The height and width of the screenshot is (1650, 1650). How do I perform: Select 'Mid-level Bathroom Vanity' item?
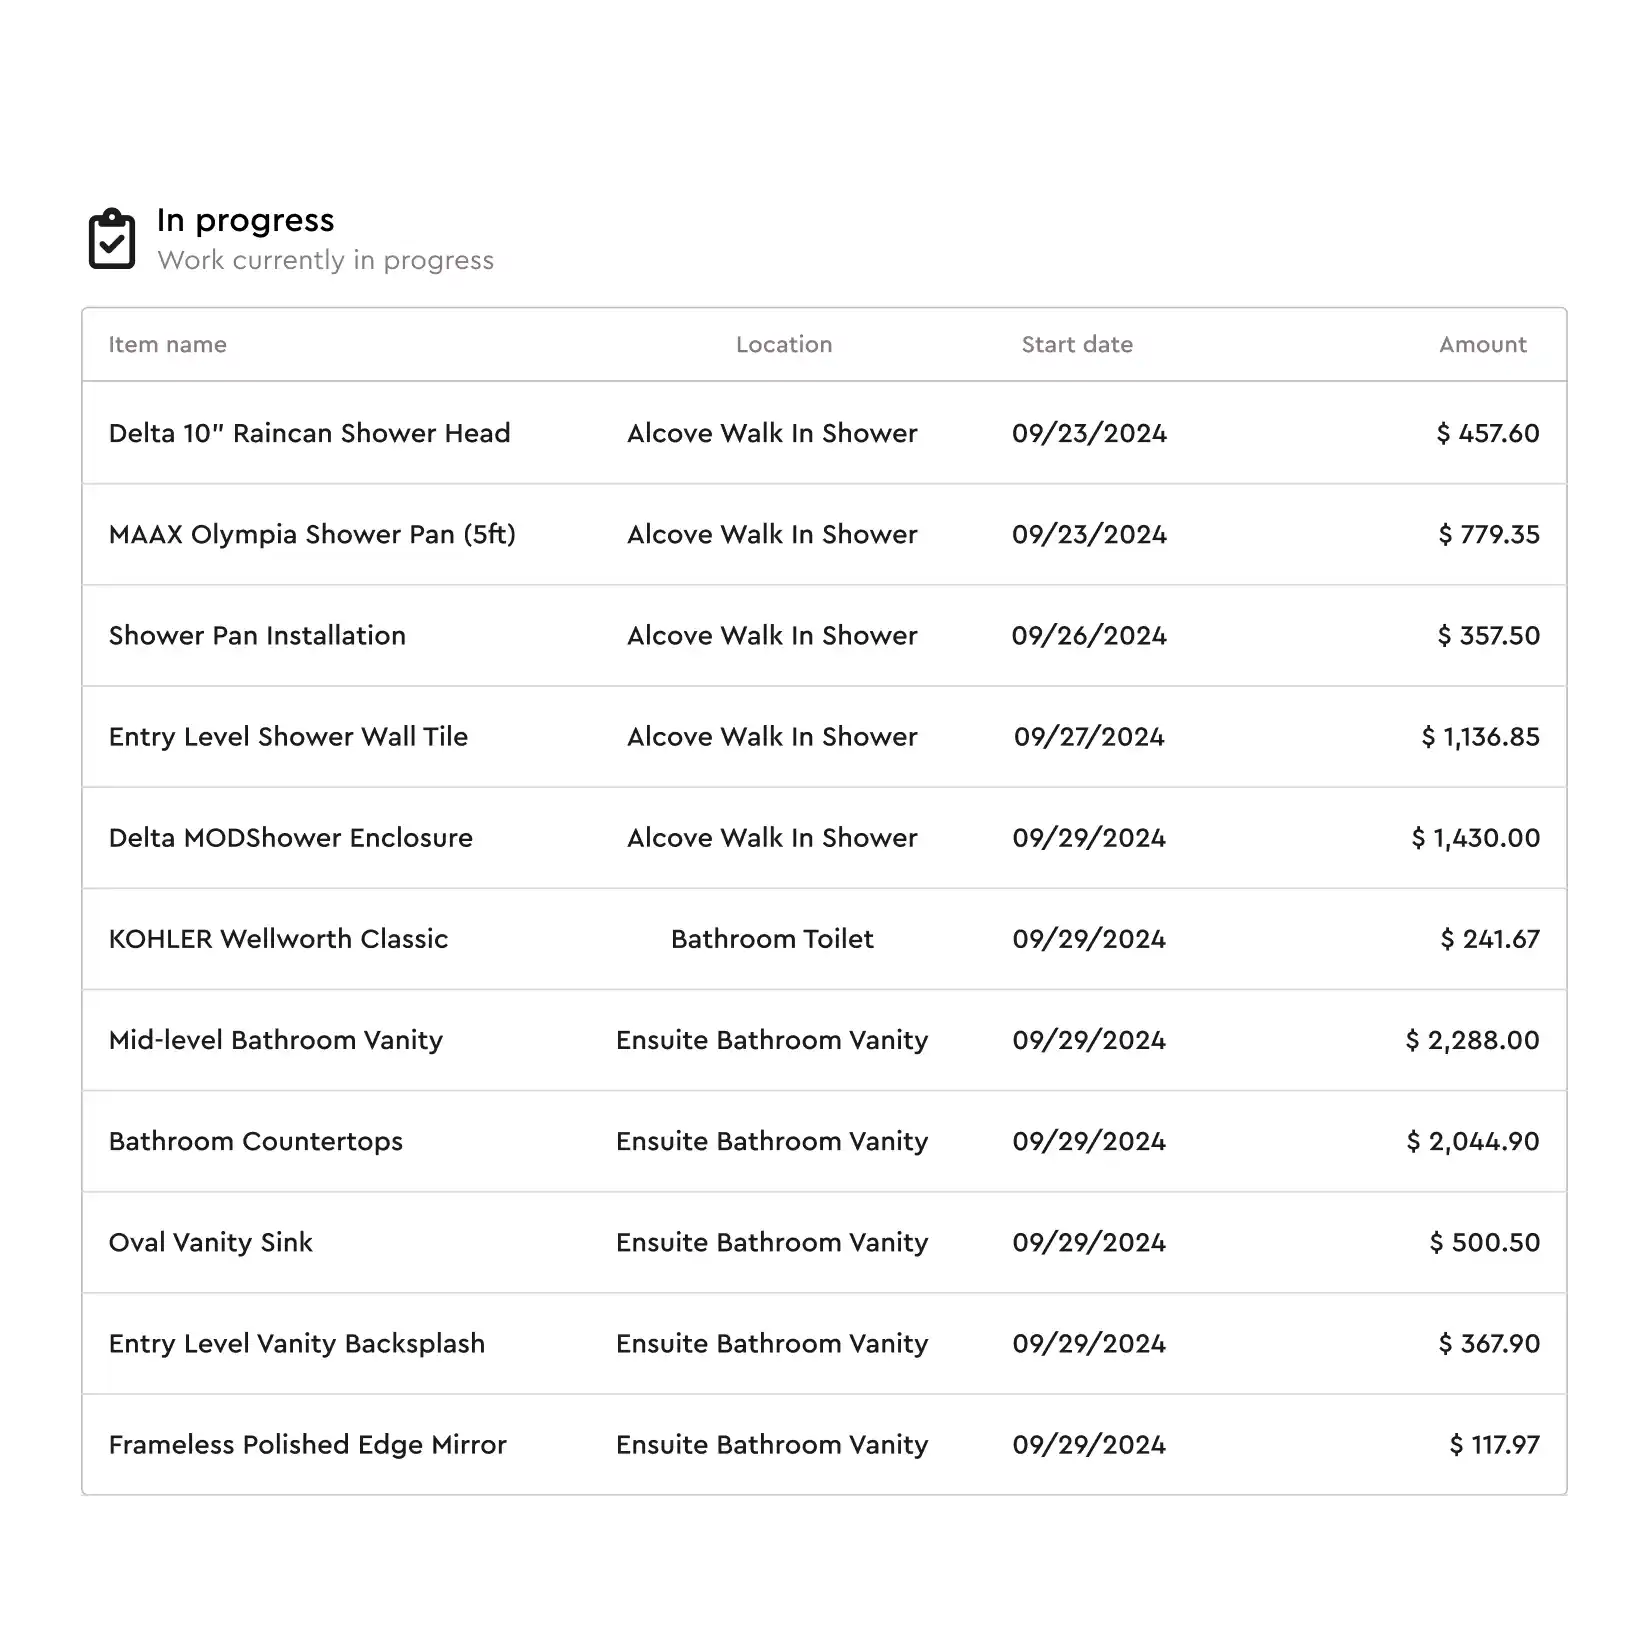pyautogui.click(x=275, y=1040)
